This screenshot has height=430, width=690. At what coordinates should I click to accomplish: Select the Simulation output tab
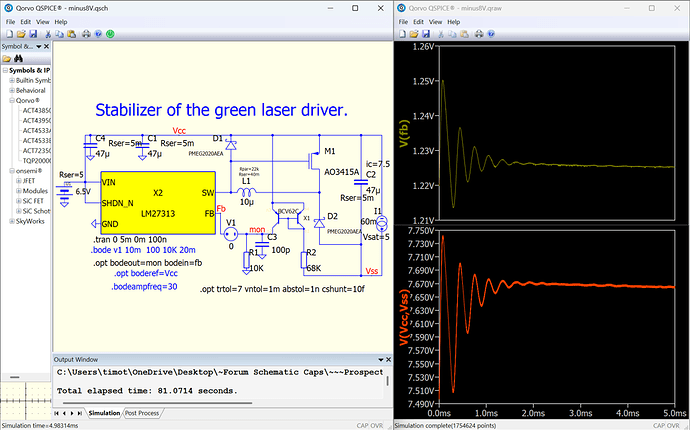coord(104,413)
